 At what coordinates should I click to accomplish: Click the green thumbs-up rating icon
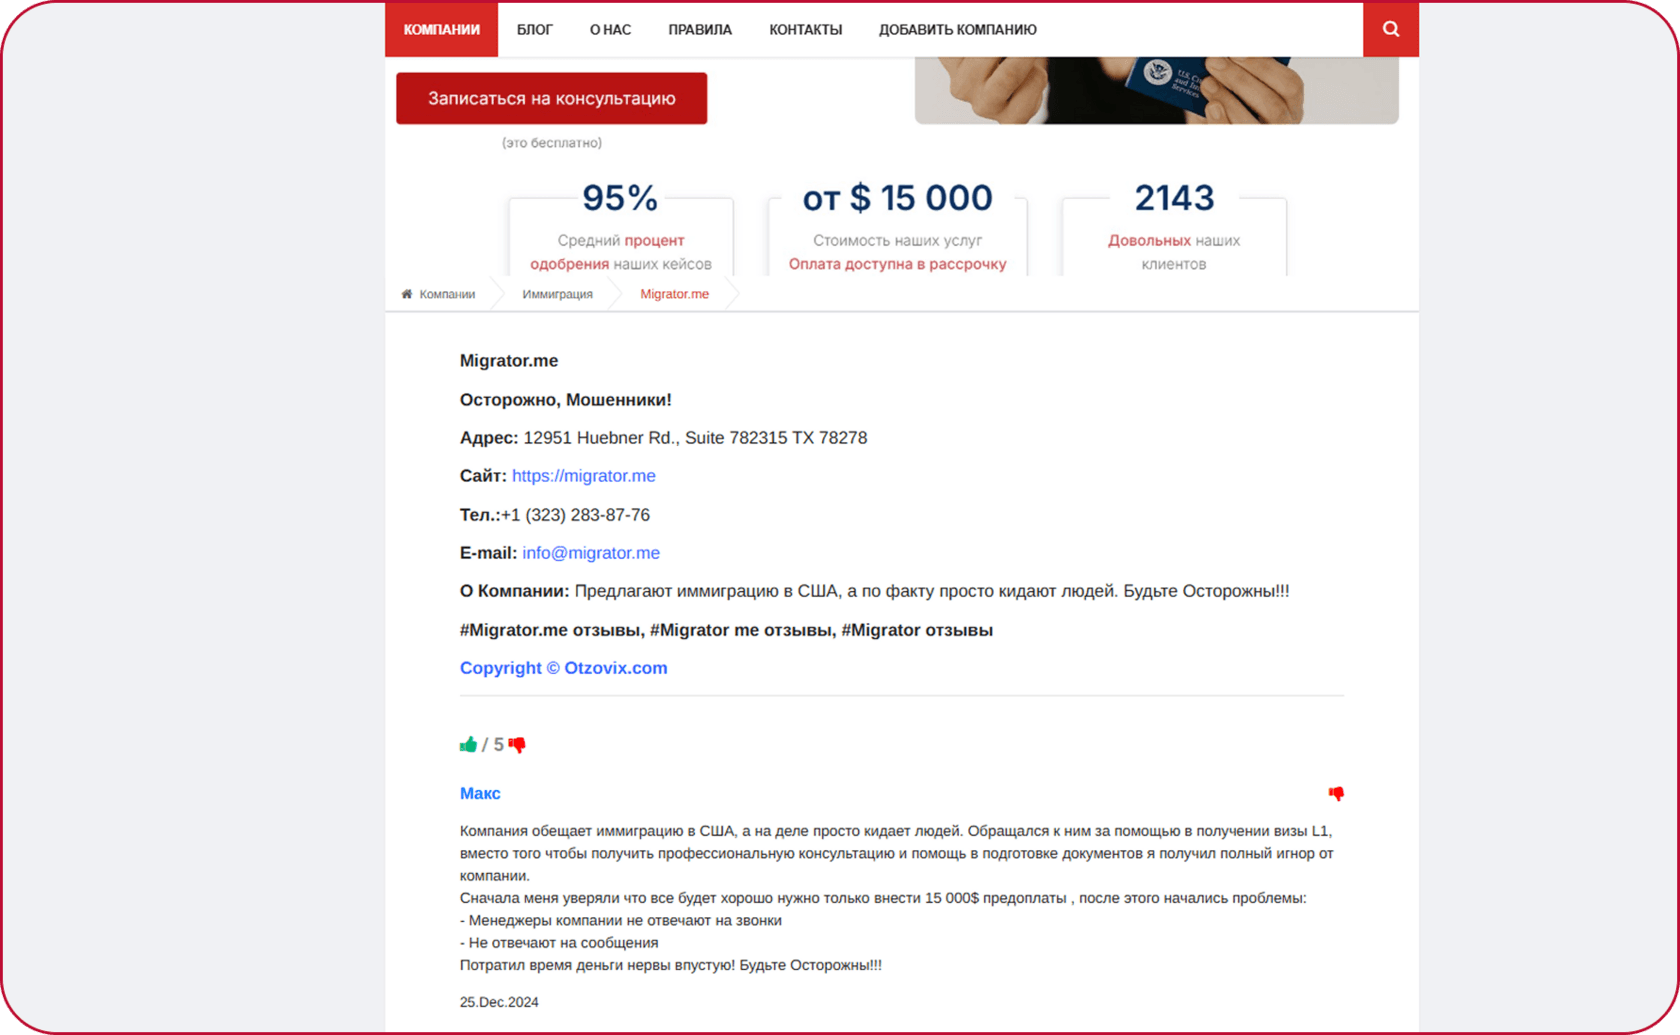click(x=468, y=744)
